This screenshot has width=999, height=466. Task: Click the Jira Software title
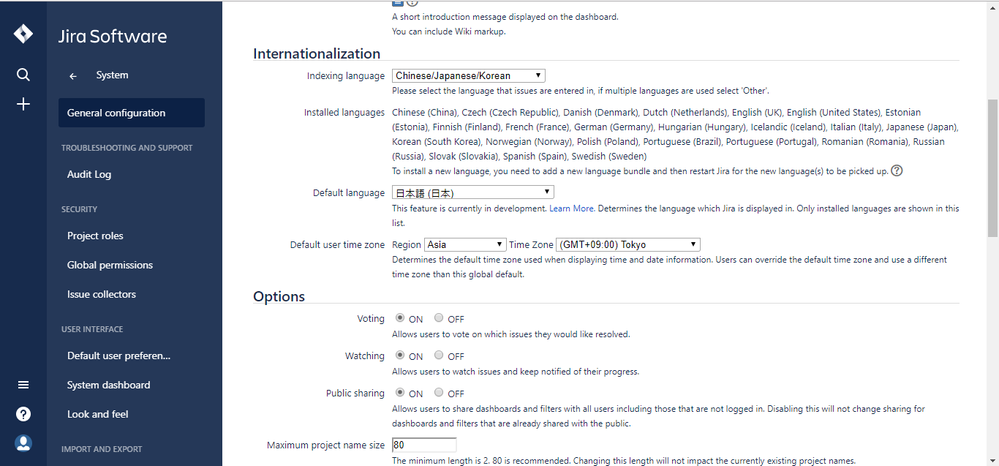(x=112, y=36)
